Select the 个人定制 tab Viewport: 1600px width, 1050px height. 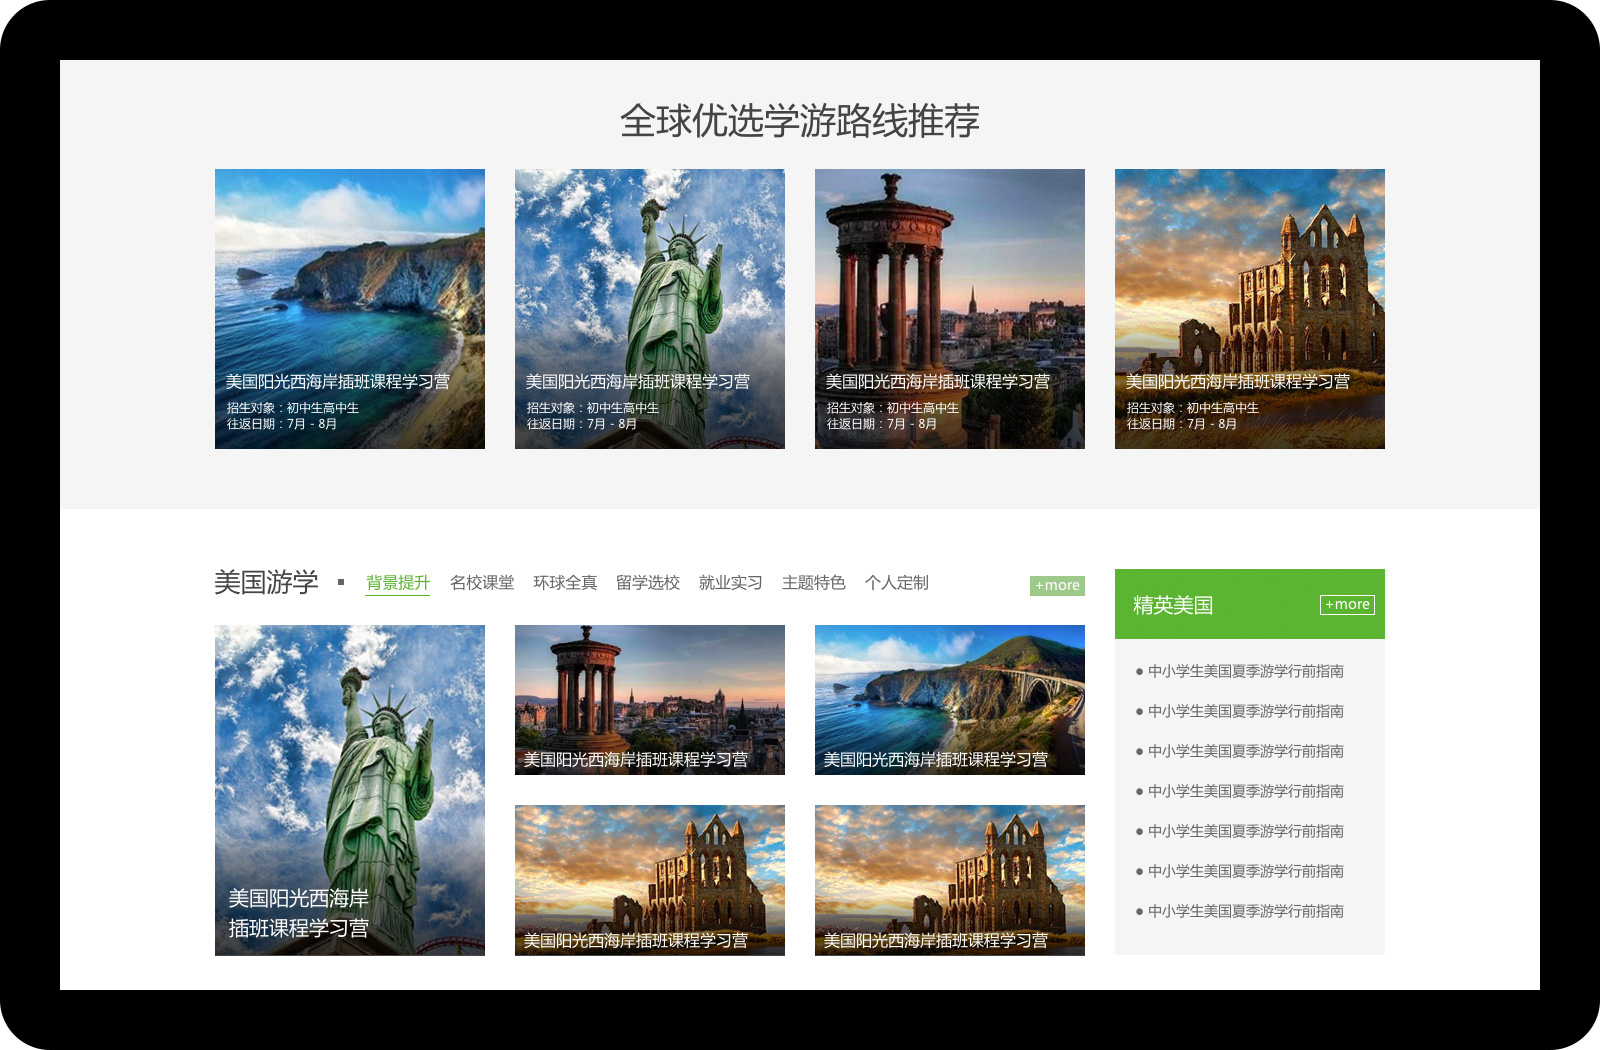click(x=896, y=583)
